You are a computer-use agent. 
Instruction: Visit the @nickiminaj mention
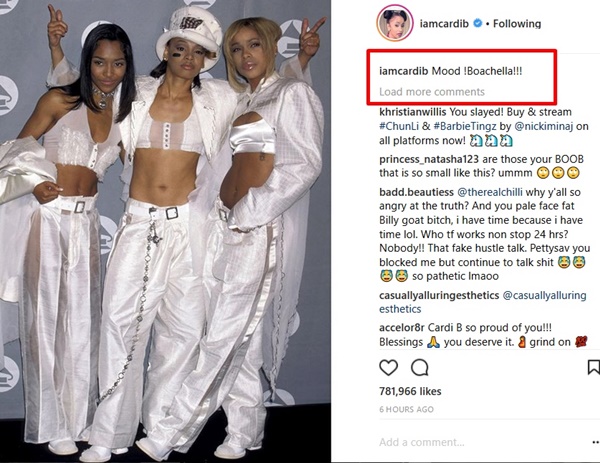click(x=543, y=126)
